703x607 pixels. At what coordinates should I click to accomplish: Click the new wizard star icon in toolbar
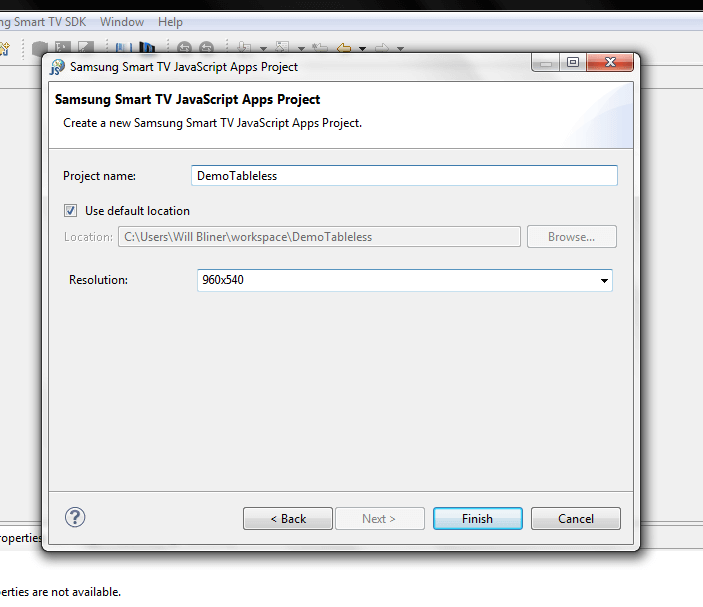click(4, 48)
